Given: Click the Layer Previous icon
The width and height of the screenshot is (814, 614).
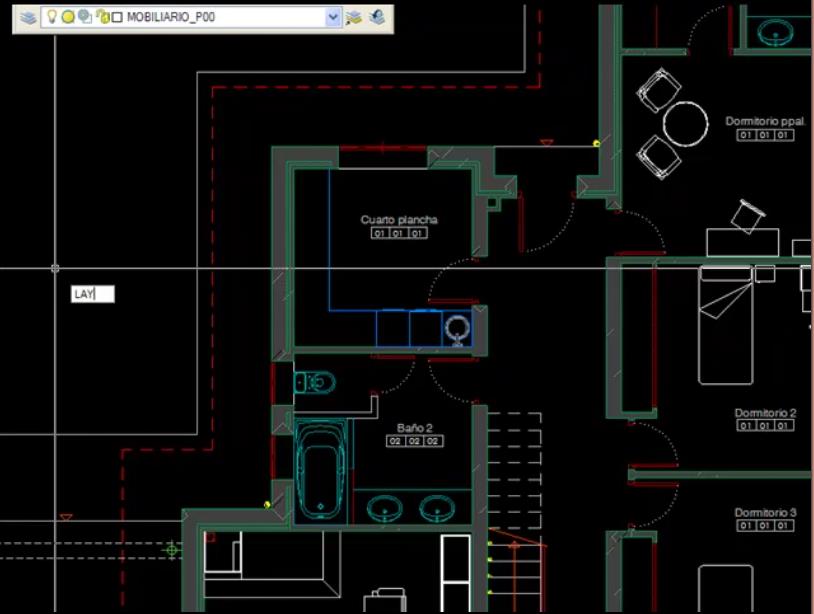Looking at the screenshot, I should 377,18.
